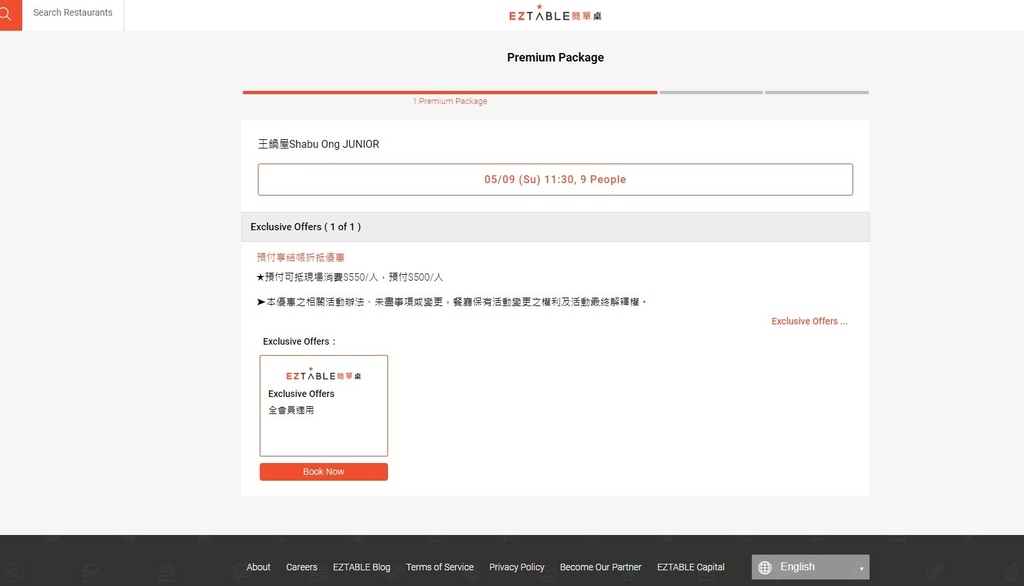Click the 王鍋屋Shabu Ong JUNIOR restaurant name
The image size is (1024, 586).
click(x=319, y=144)
